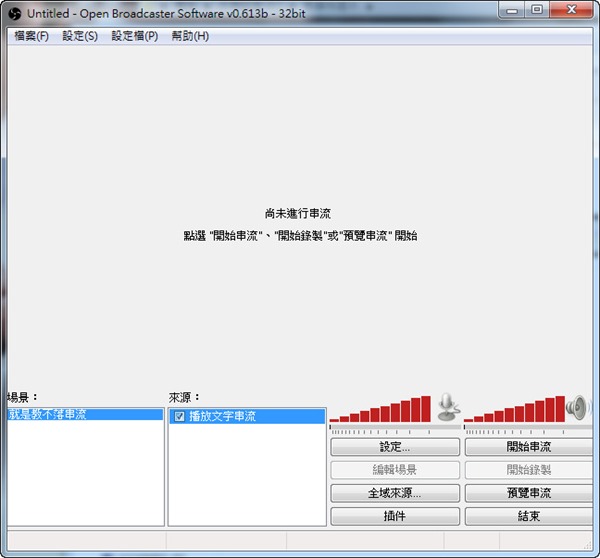Open the 設定(S) menu
Screen dimensions: 600x558
(80, 36)
